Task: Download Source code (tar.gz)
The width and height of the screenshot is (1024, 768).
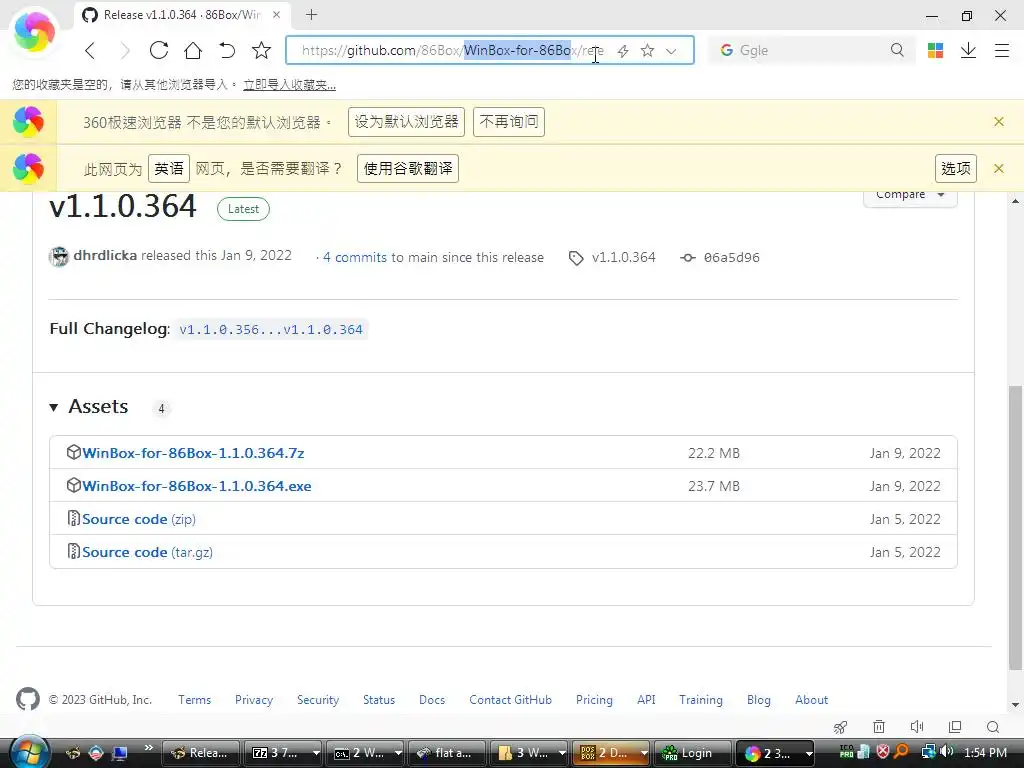Action: pos(148,552)
